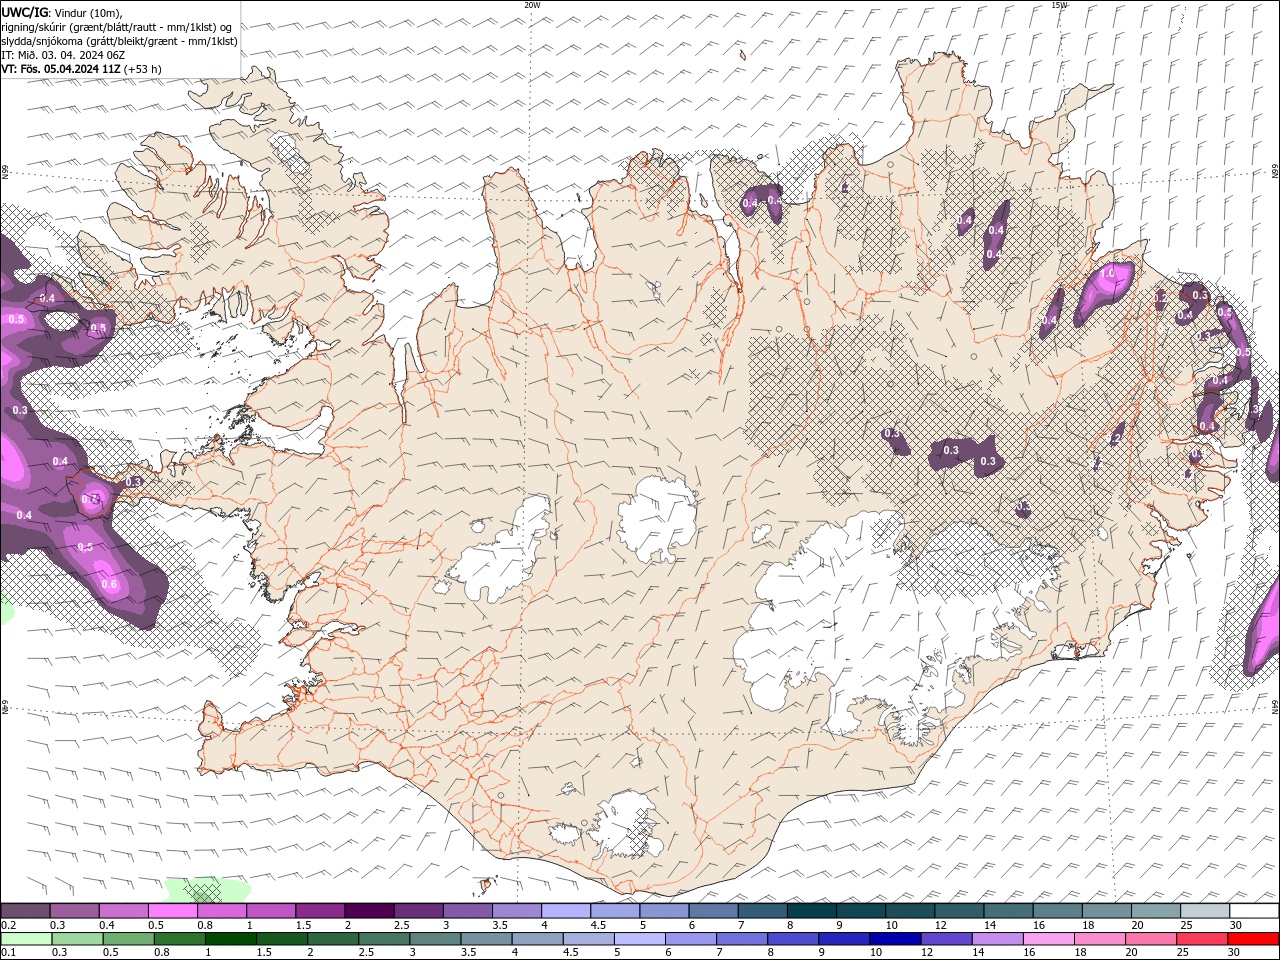This screenshot has height=960, width=1280.
Task: Click '0.2' label under the upper legend
Action: (8, 925)
